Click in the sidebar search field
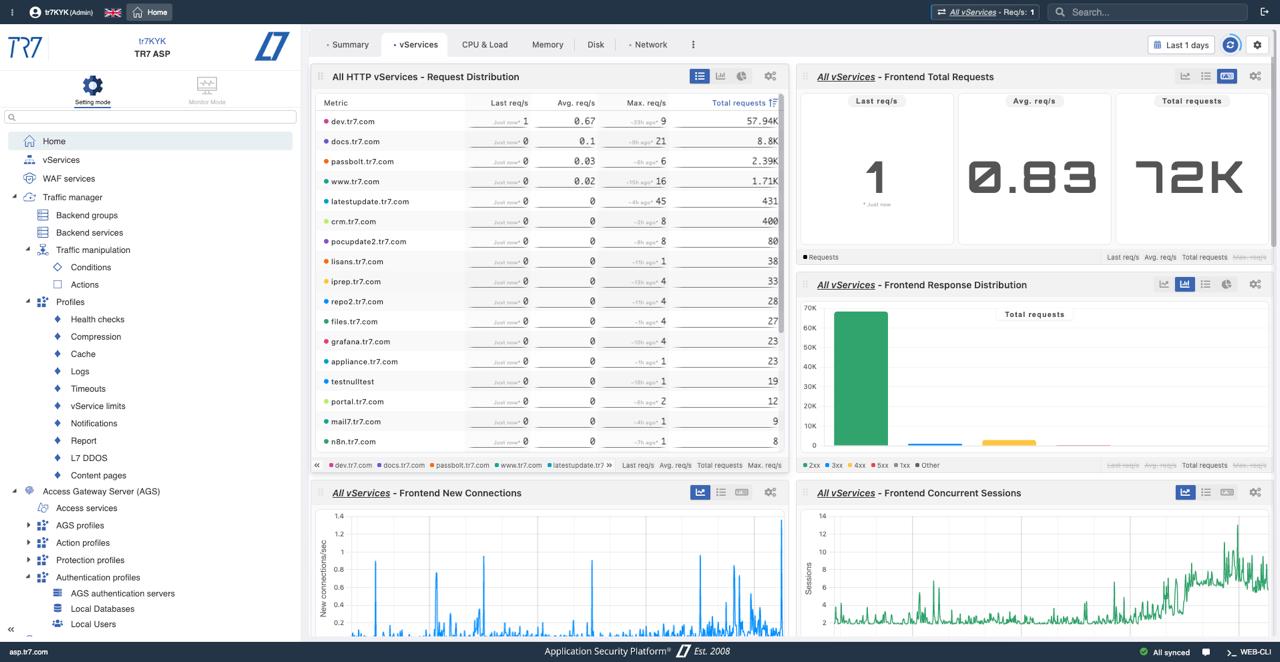 click(150, 117)
